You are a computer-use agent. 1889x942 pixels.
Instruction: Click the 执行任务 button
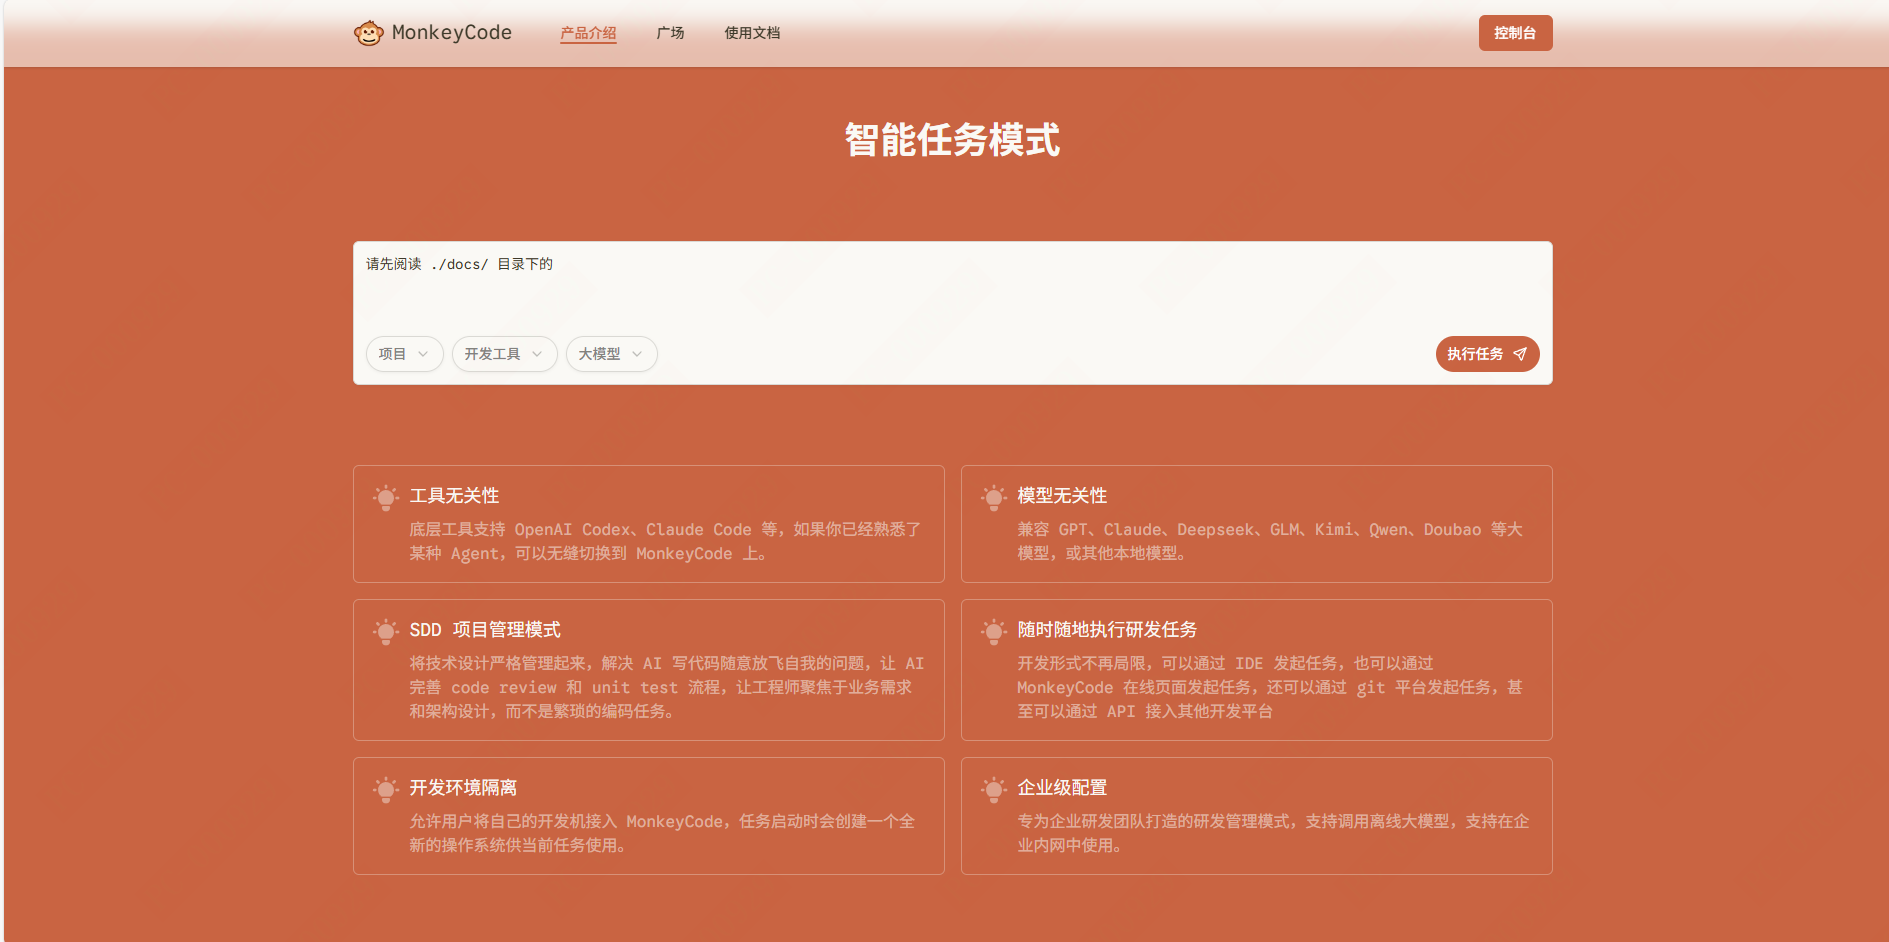(1487, 354)
